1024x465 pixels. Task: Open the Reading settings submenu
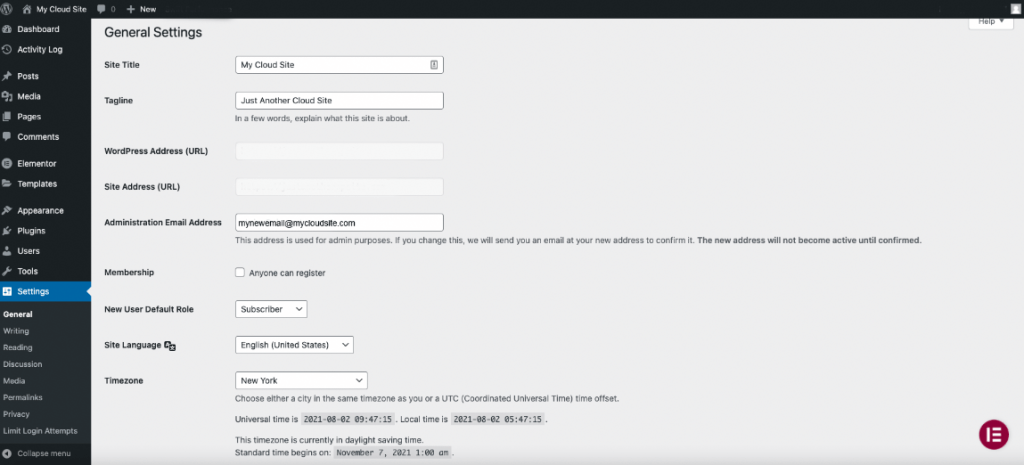(18, 347)
